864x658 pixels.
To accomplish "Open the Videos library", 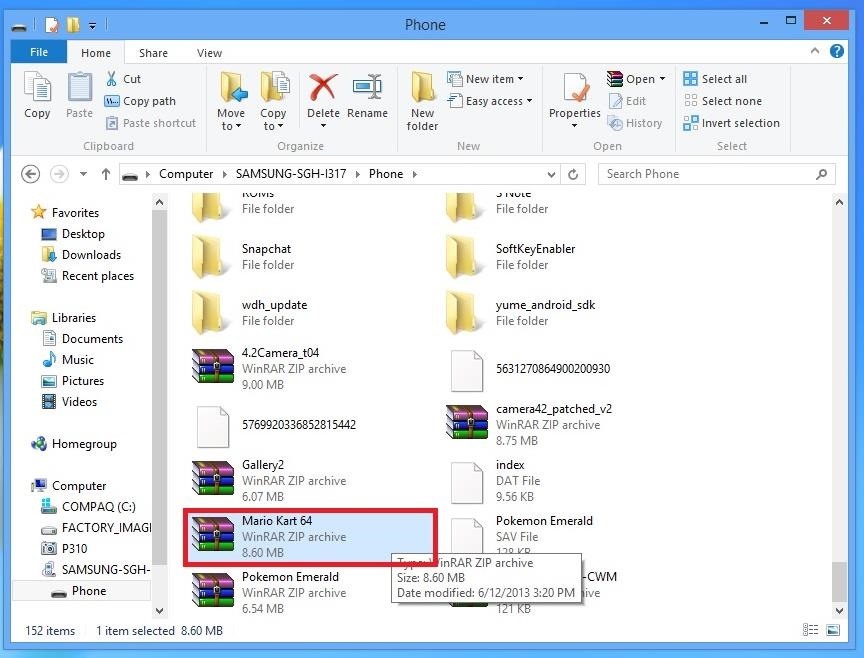I will coord(69,401).
